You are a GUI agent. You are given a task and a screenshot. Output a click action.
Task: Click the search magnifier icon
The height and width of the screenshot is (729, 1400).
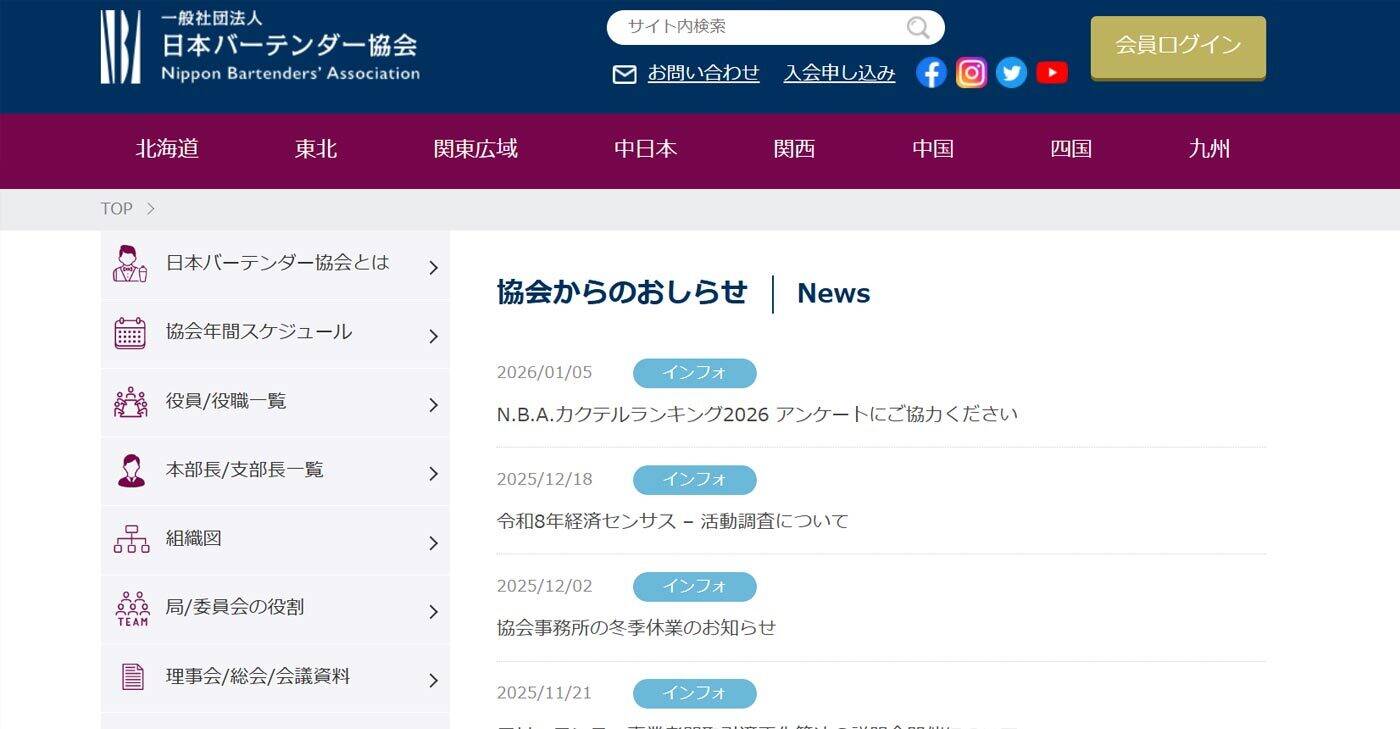(x=917, y=28)
